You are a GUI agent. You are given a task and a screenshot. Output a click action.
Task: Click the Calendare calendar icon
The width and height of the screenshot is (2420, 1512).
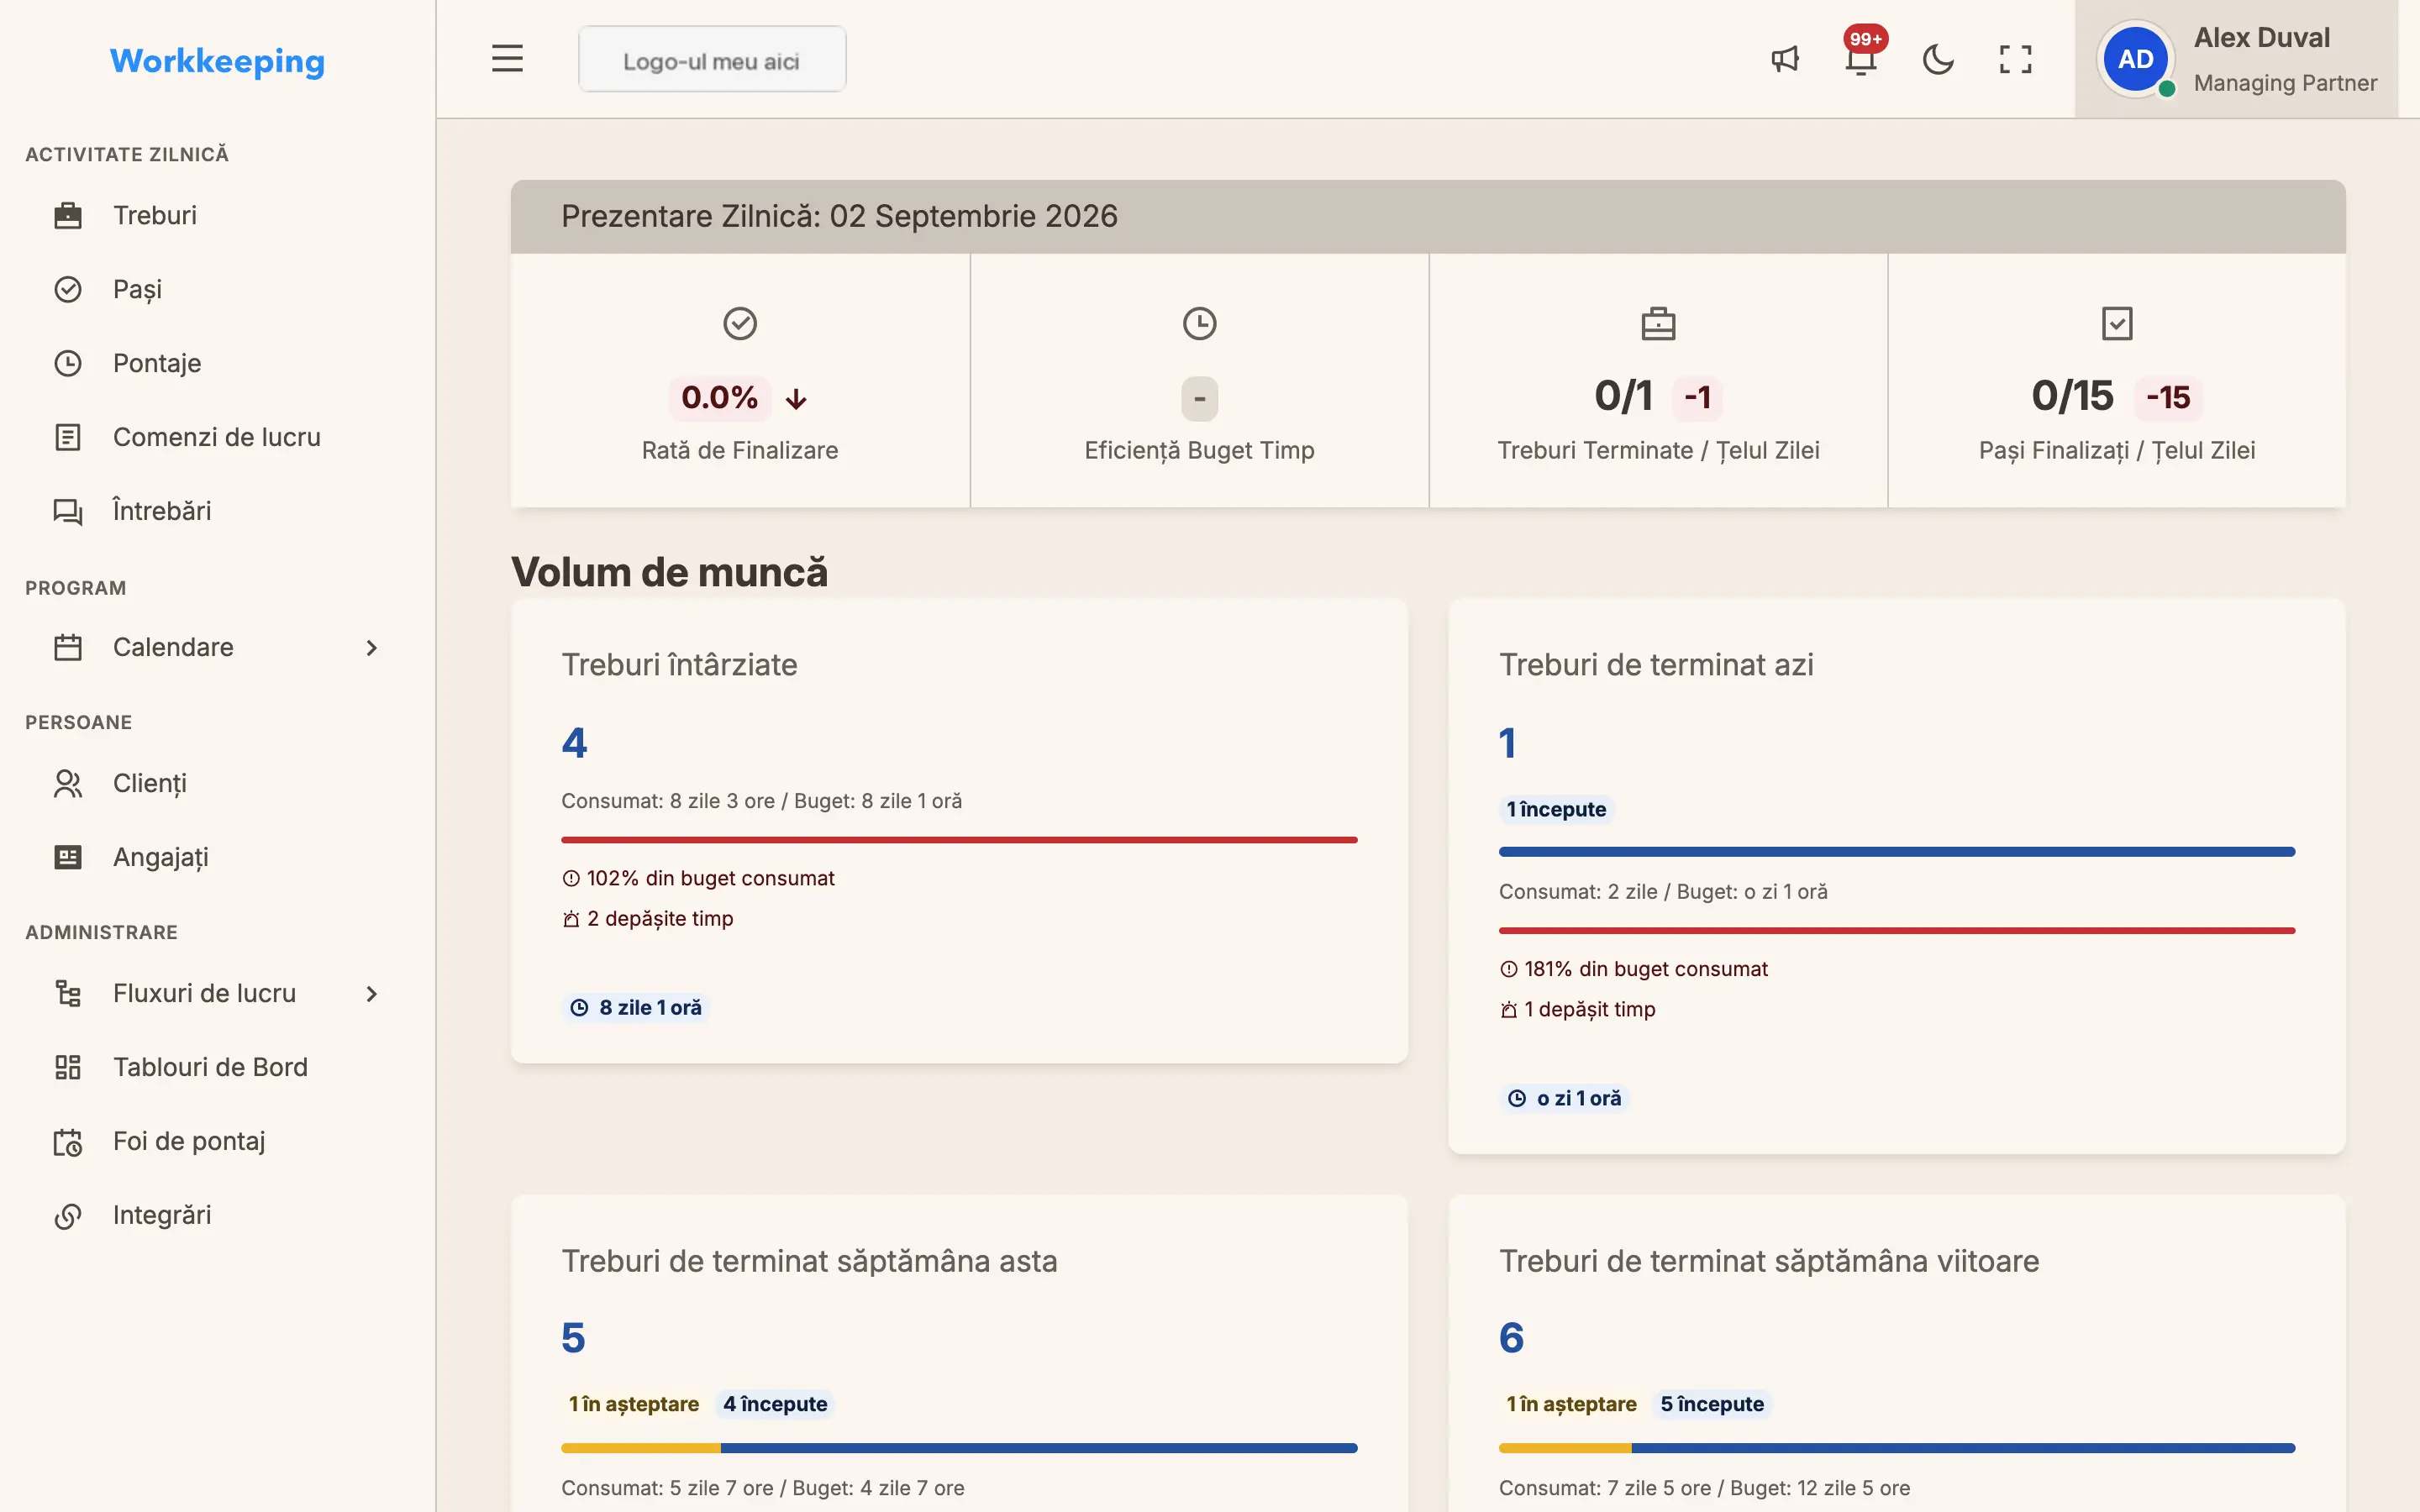pyautogui.click(x=68, y=647)
